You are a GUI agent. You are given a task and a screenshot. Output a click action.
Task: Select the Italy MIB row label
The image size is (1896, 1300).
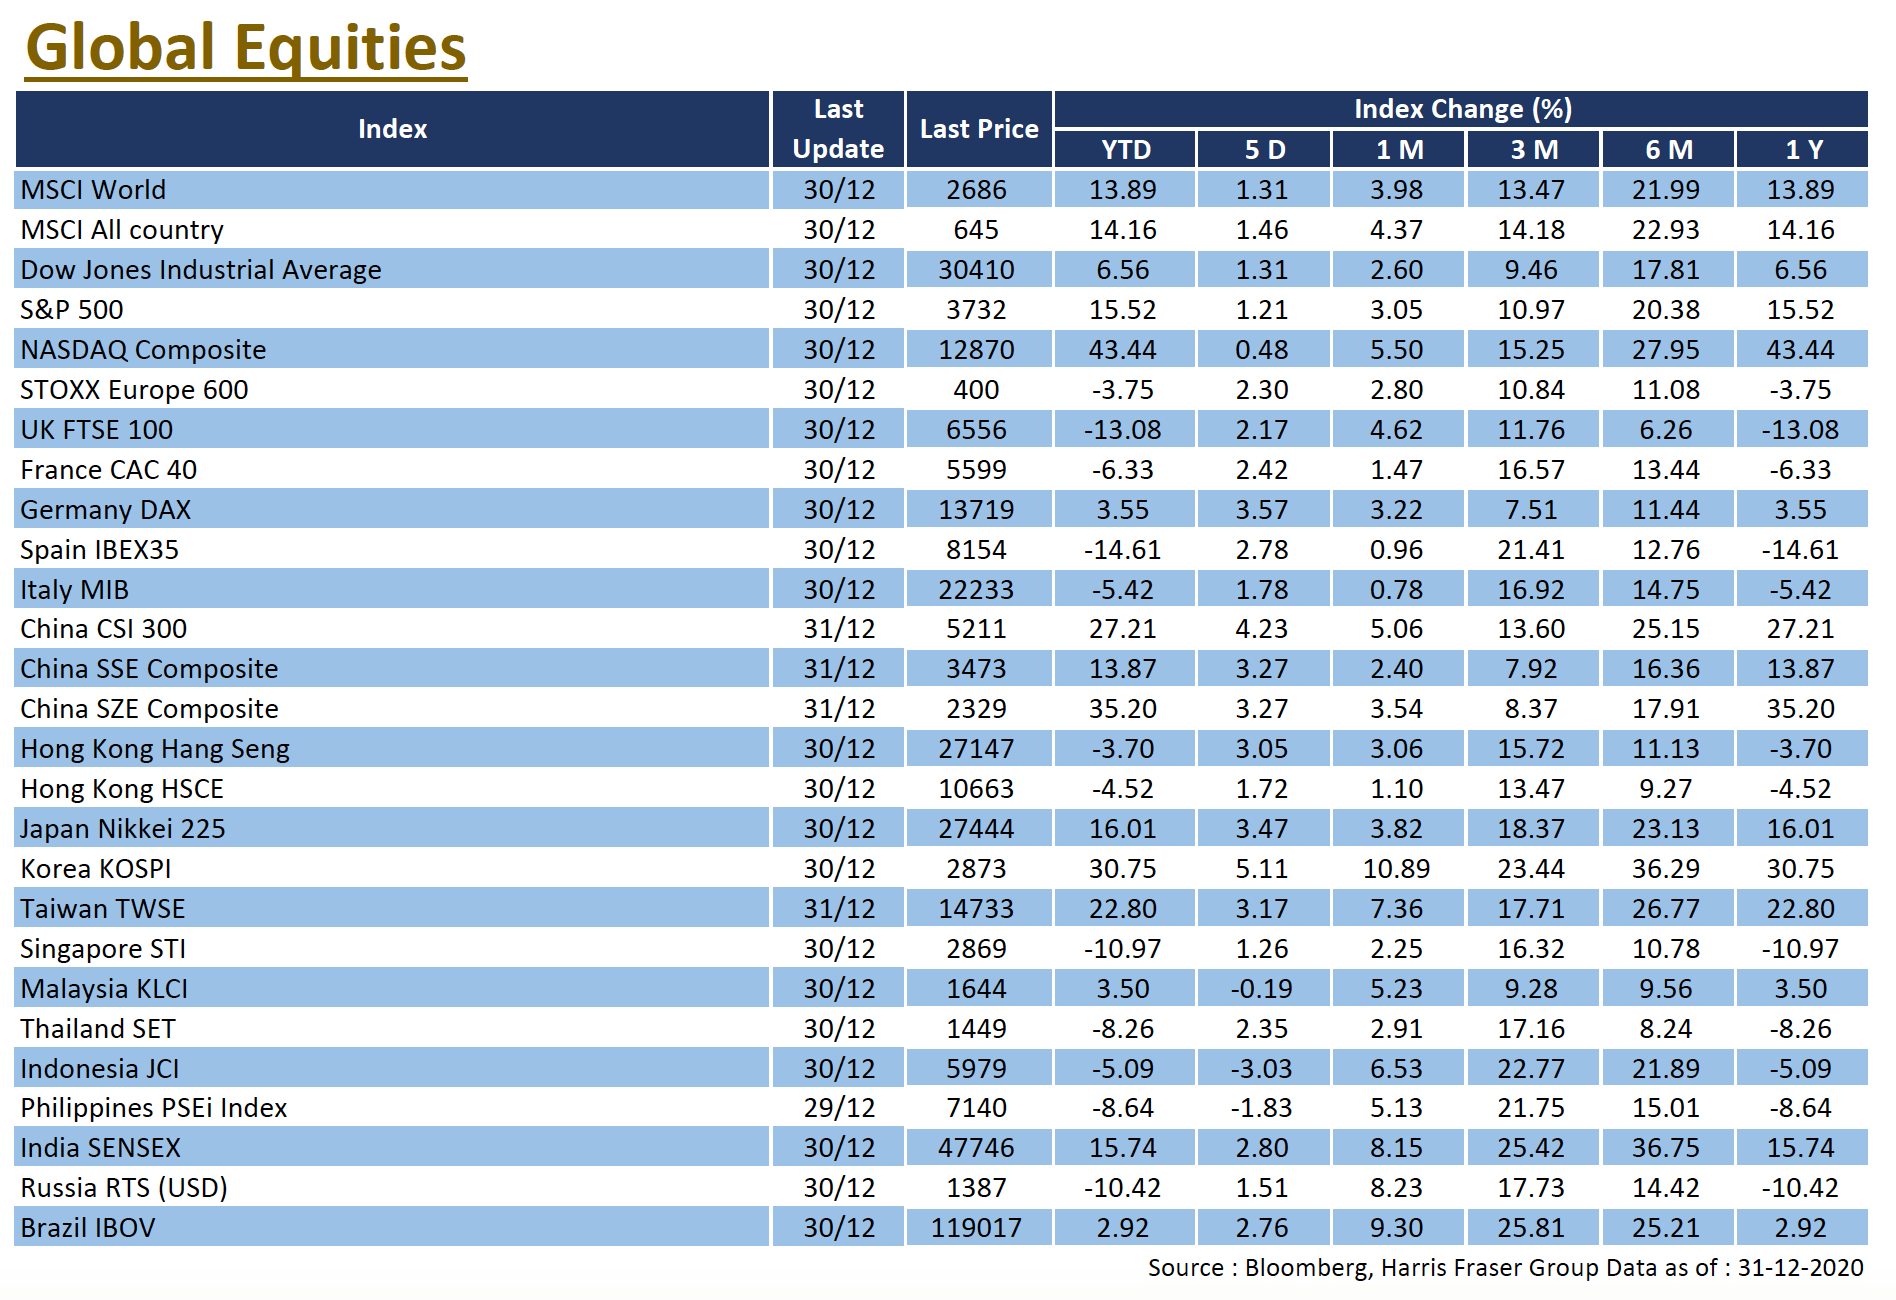click(75, 590)
